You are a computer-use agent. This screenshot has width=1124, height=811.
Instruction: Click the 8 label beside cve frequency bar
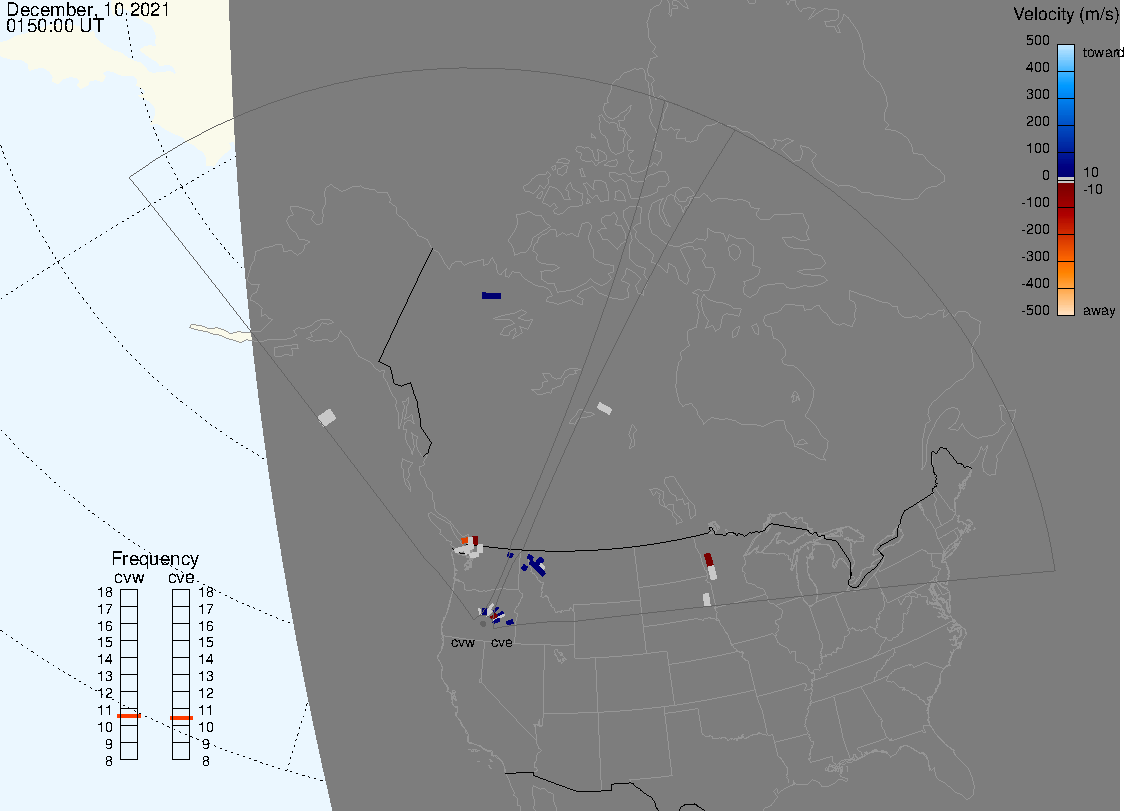pos(206,762)
